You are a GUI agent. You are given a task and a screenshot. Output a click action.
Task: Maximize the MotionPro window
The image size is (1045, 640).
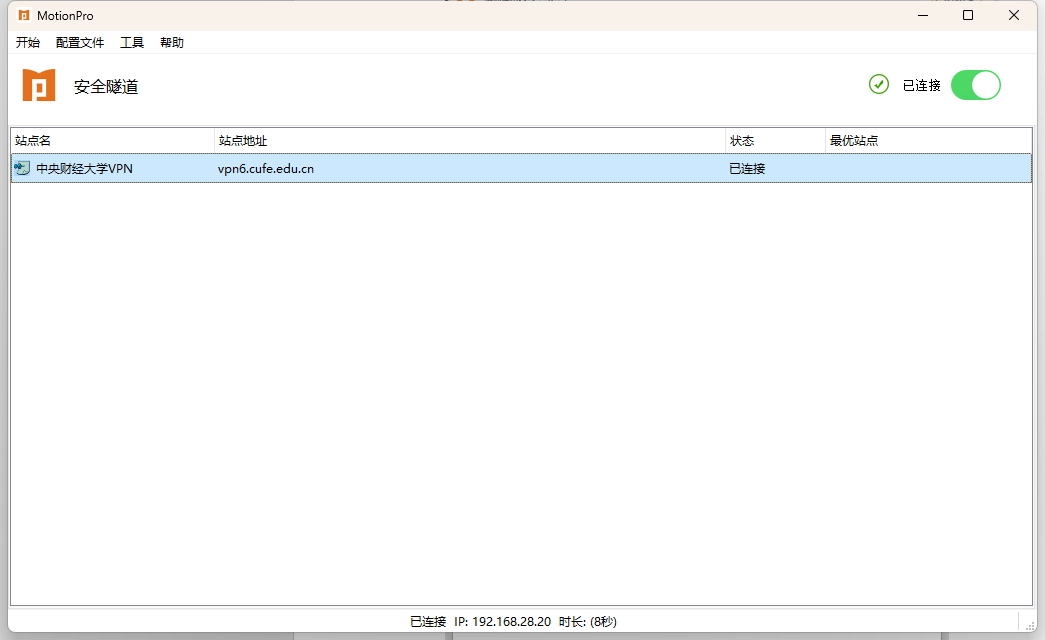968,15
